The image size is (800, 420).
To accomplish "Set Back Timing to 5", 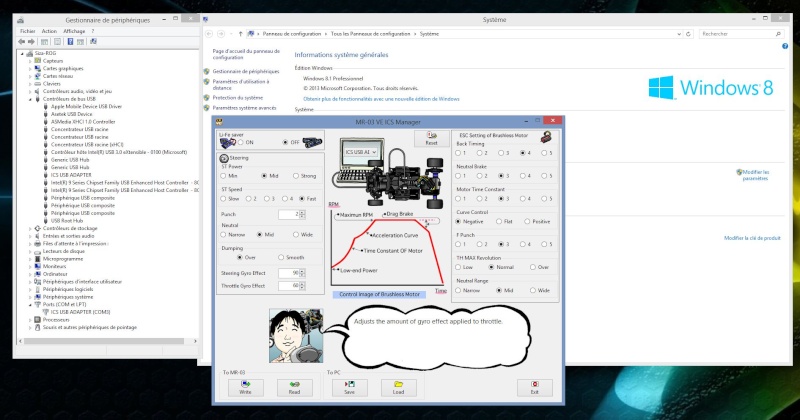I will (x=544, y=153).
